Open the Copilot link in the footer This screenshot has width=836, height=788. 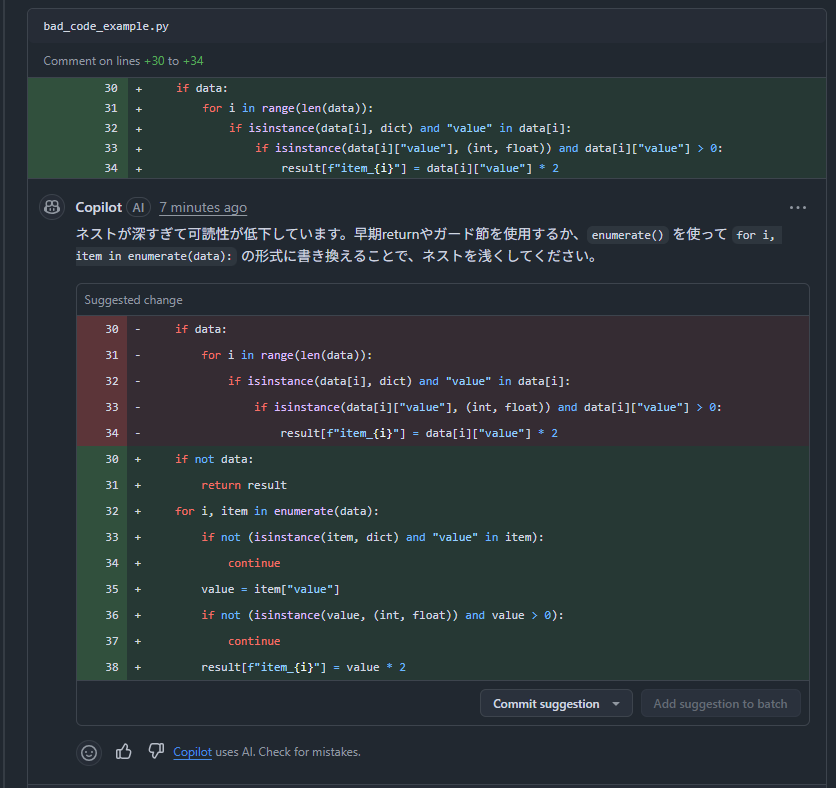coord(192,752)
